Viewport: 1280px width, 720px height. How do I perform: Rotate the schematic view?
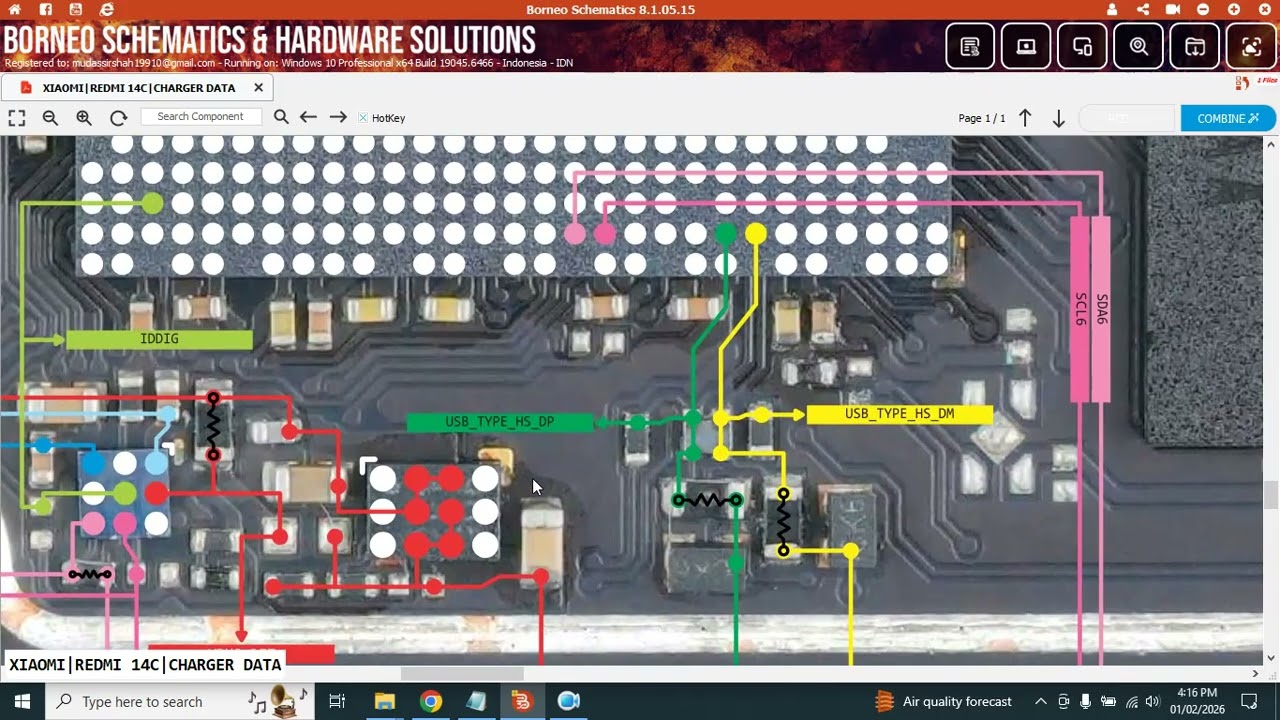(x=118, y=117)
